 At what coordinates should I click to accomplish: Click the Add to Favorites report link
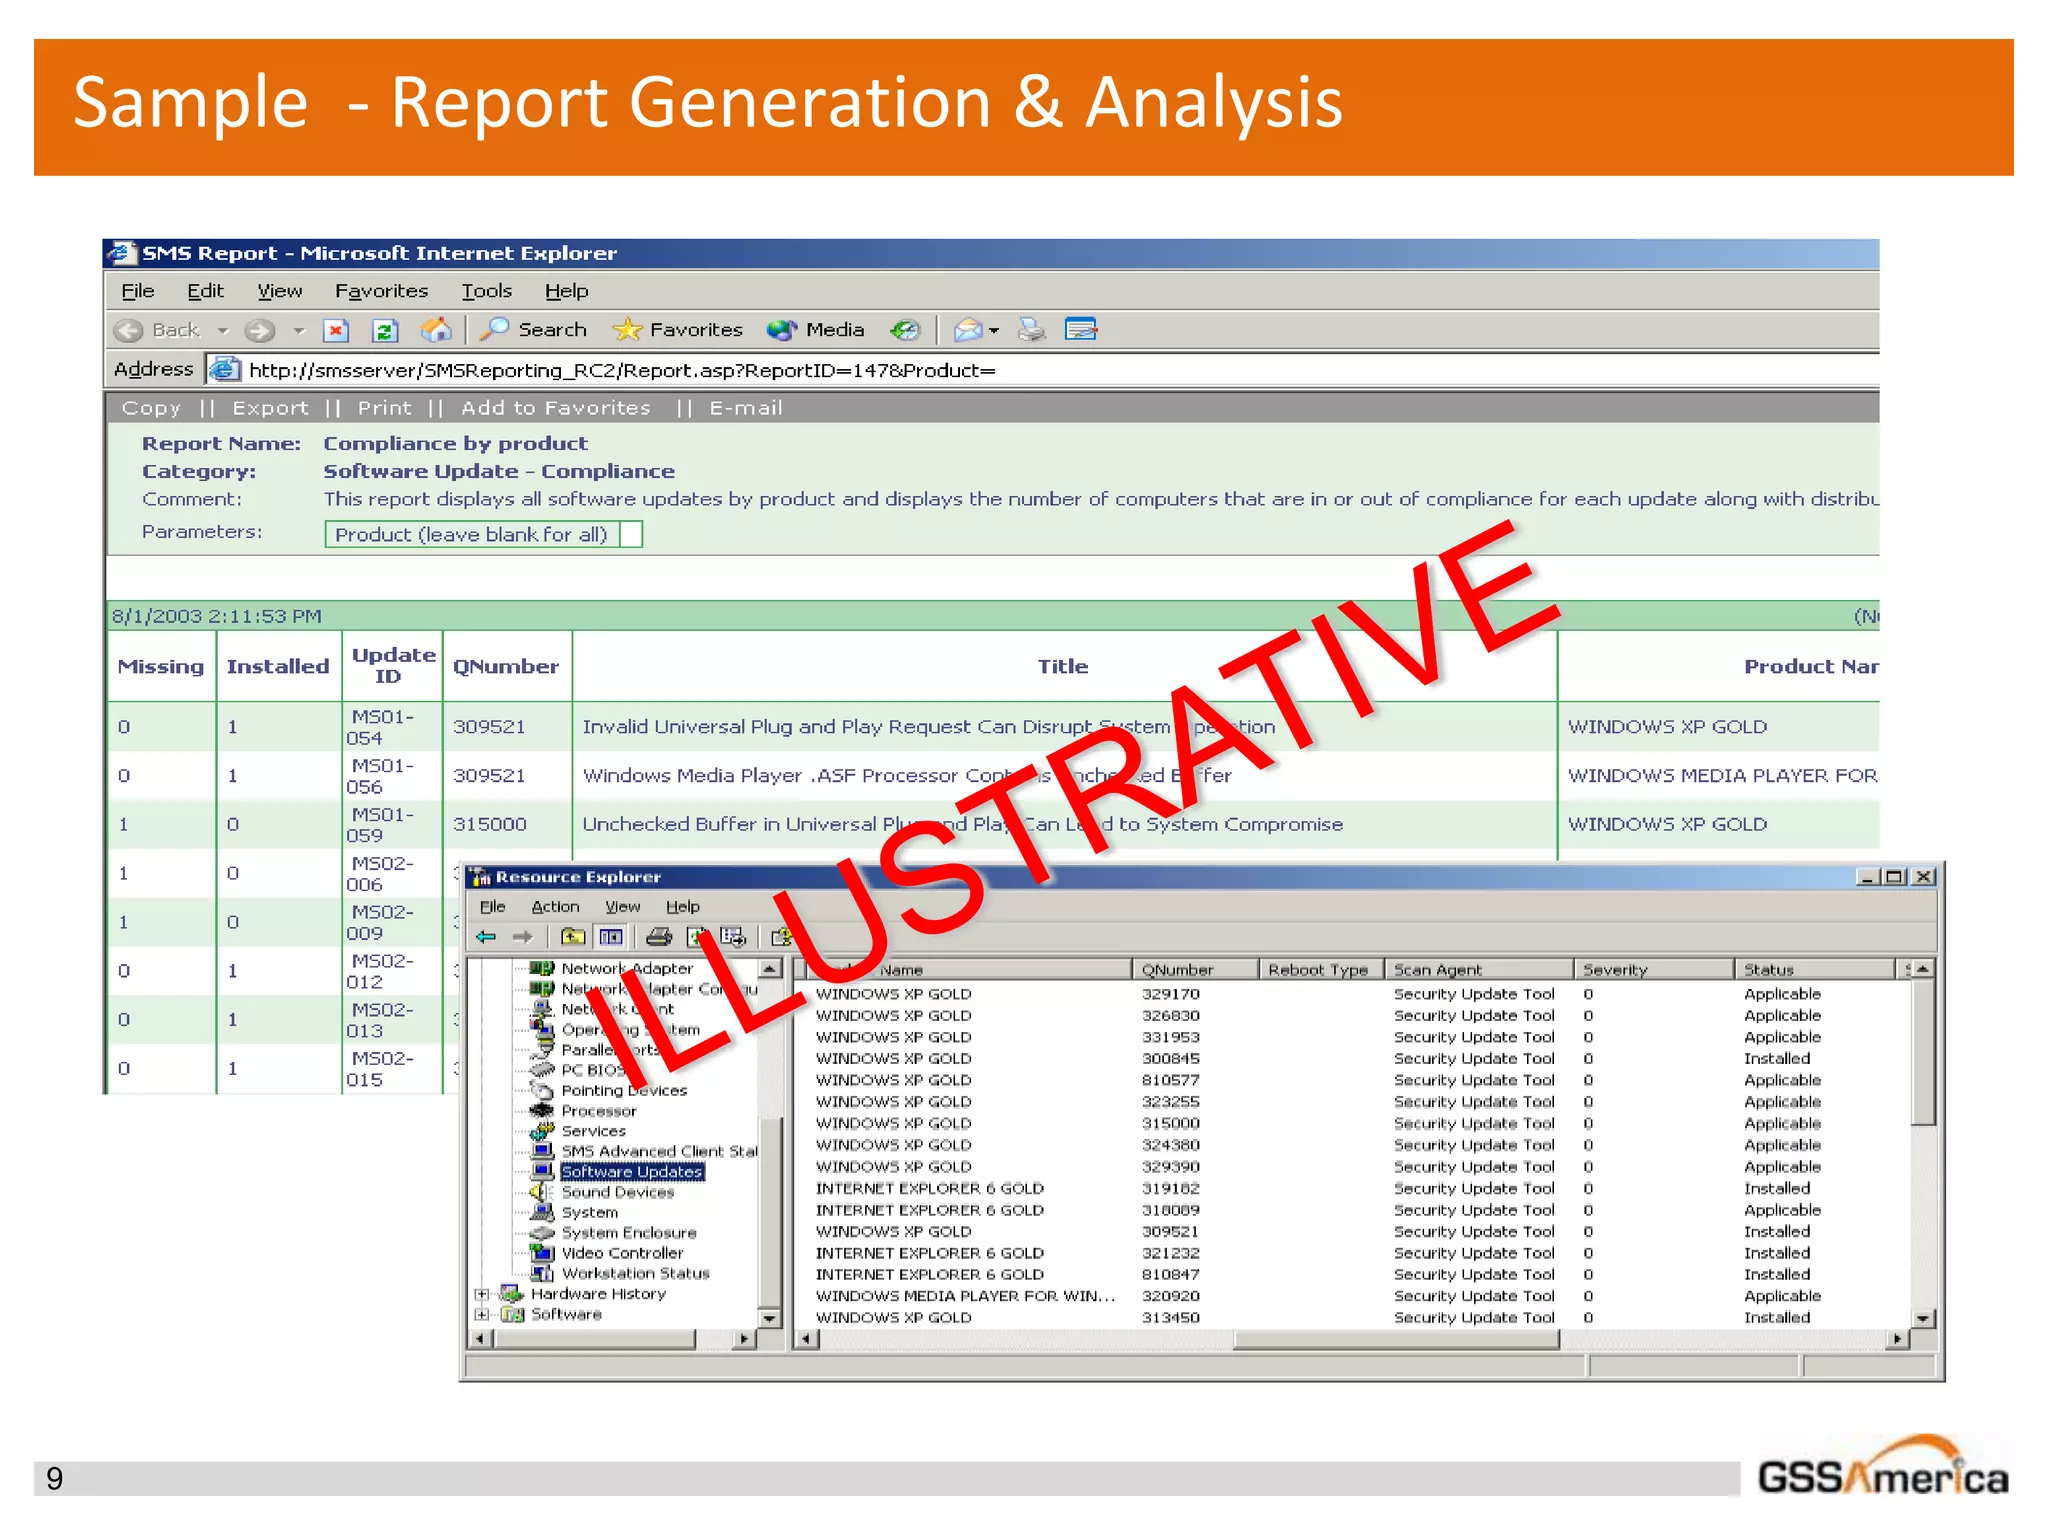[x=555, y=408]
